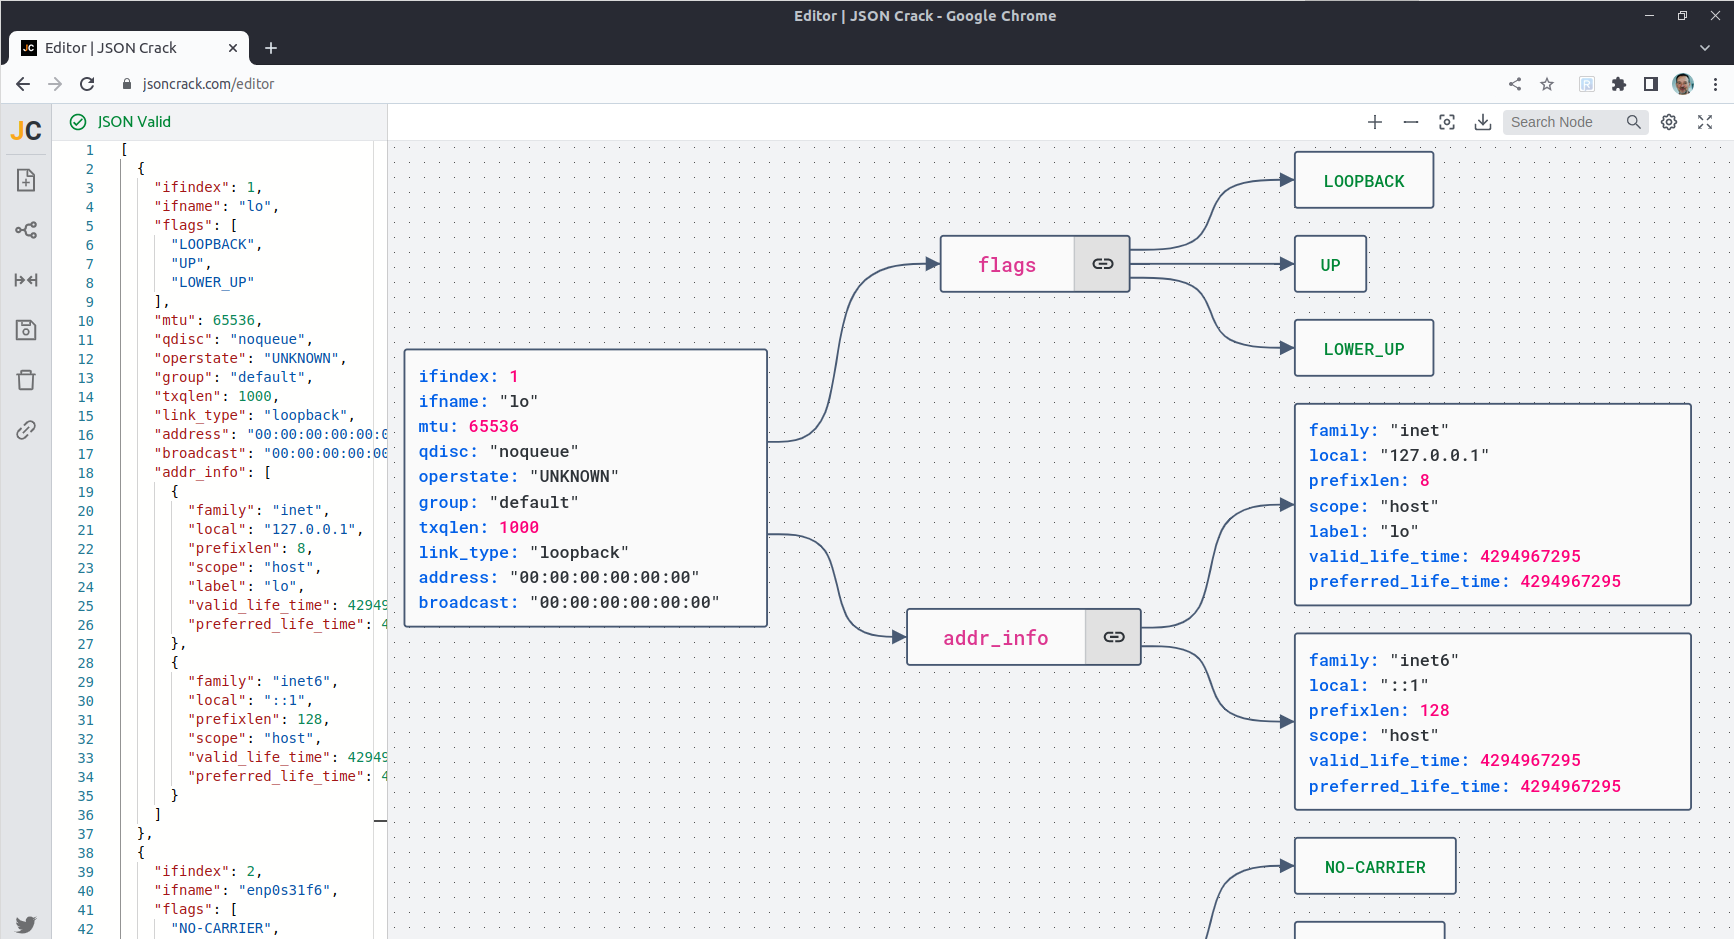Image resolution: width=1734 pixels, height=939 pixels.
Task: Open a new browser tab
Action: pyautogui.click(x=271, y=48)
